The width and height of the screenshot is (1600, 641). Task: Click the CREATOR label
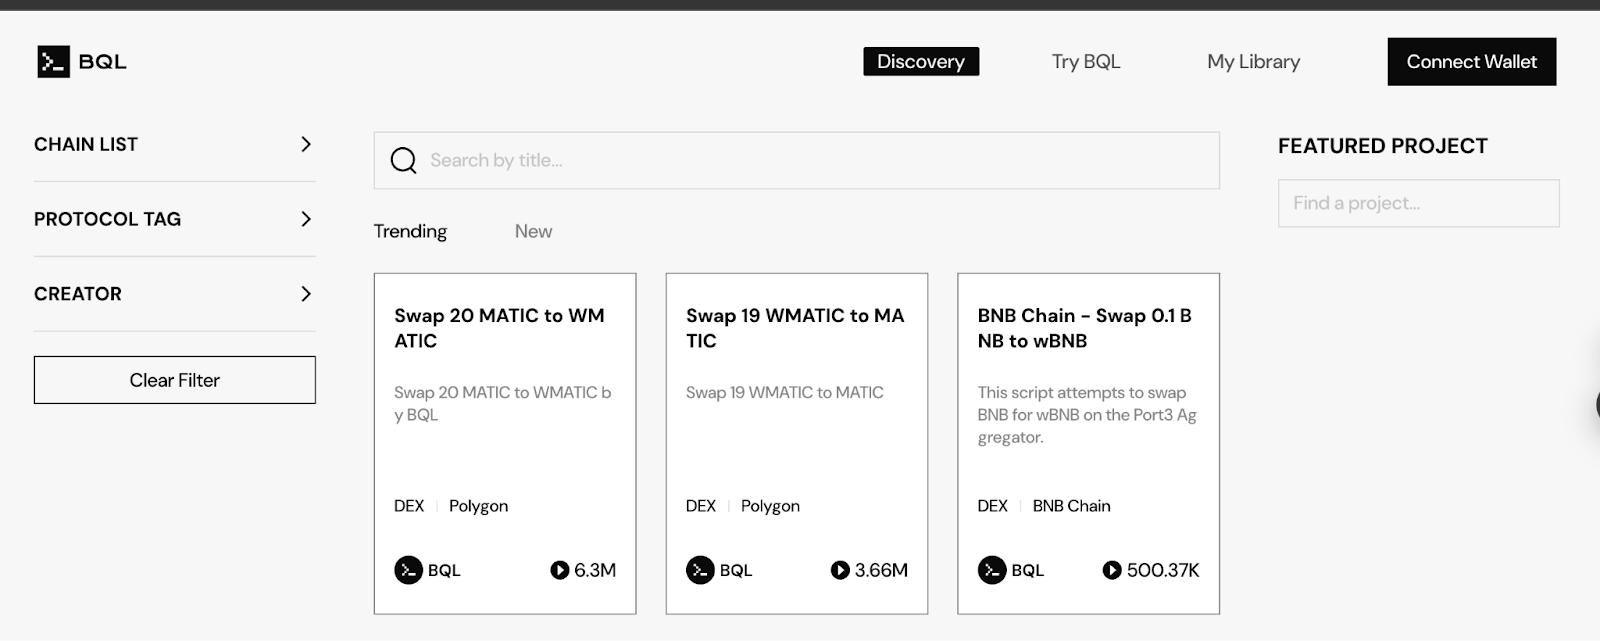point(78,294)
